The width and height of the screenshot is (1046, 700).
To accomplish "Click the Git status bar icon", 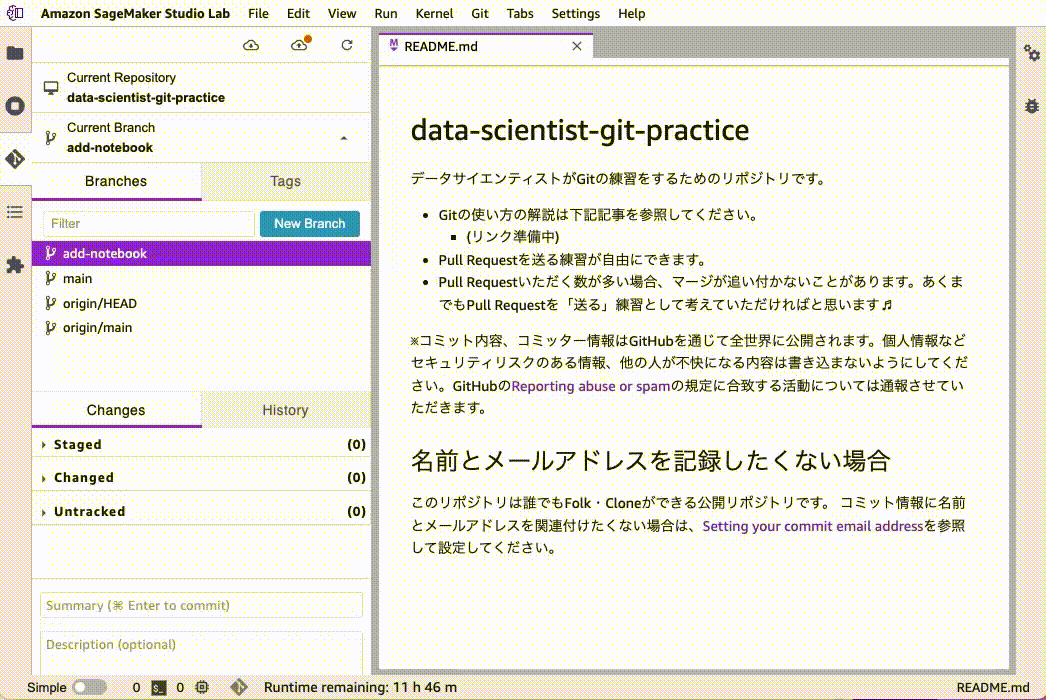I will click(x=239, y=687).
